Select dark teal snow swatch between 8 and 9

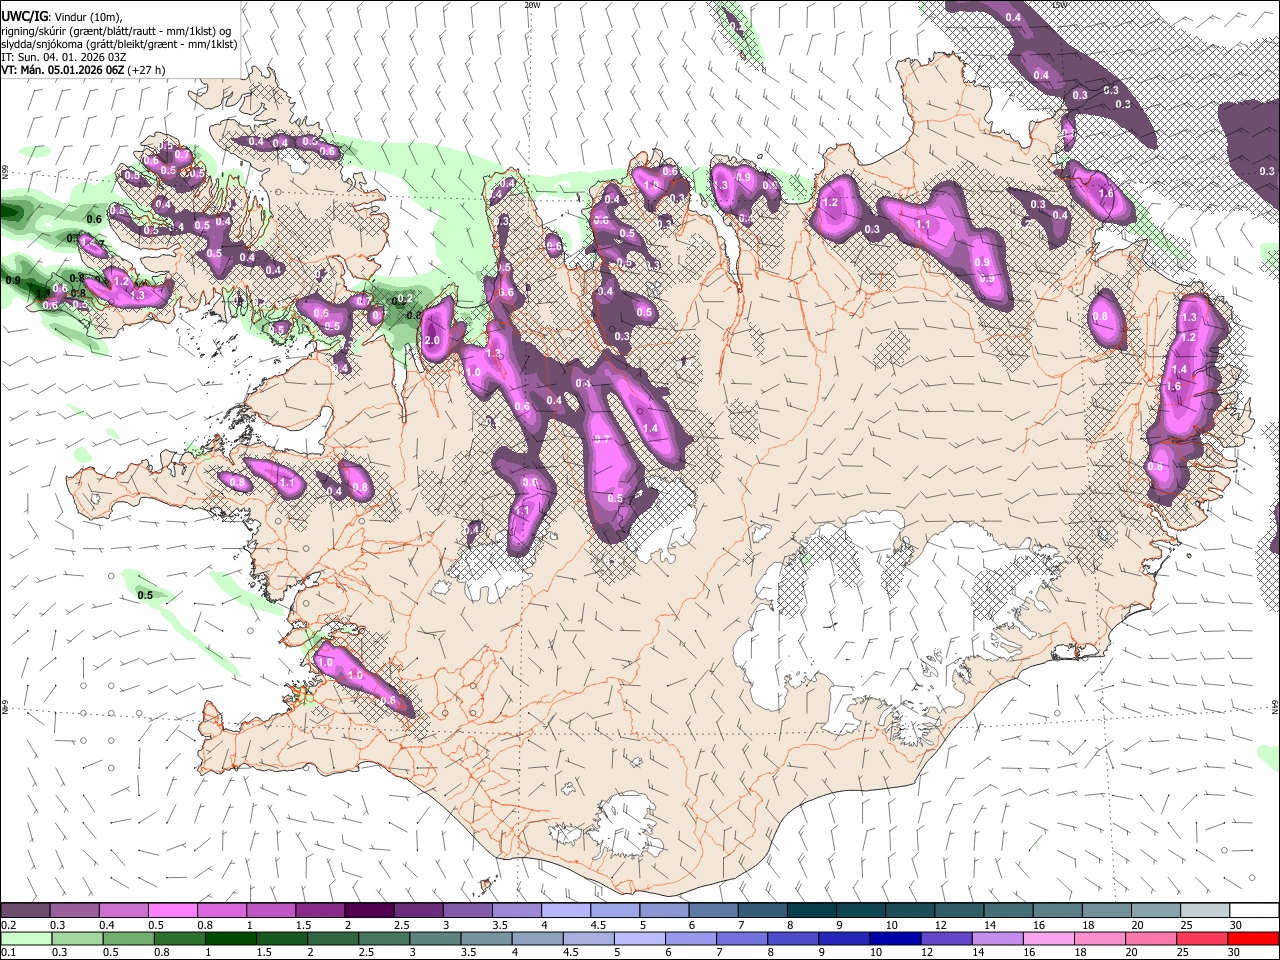(x=810, y=911)
